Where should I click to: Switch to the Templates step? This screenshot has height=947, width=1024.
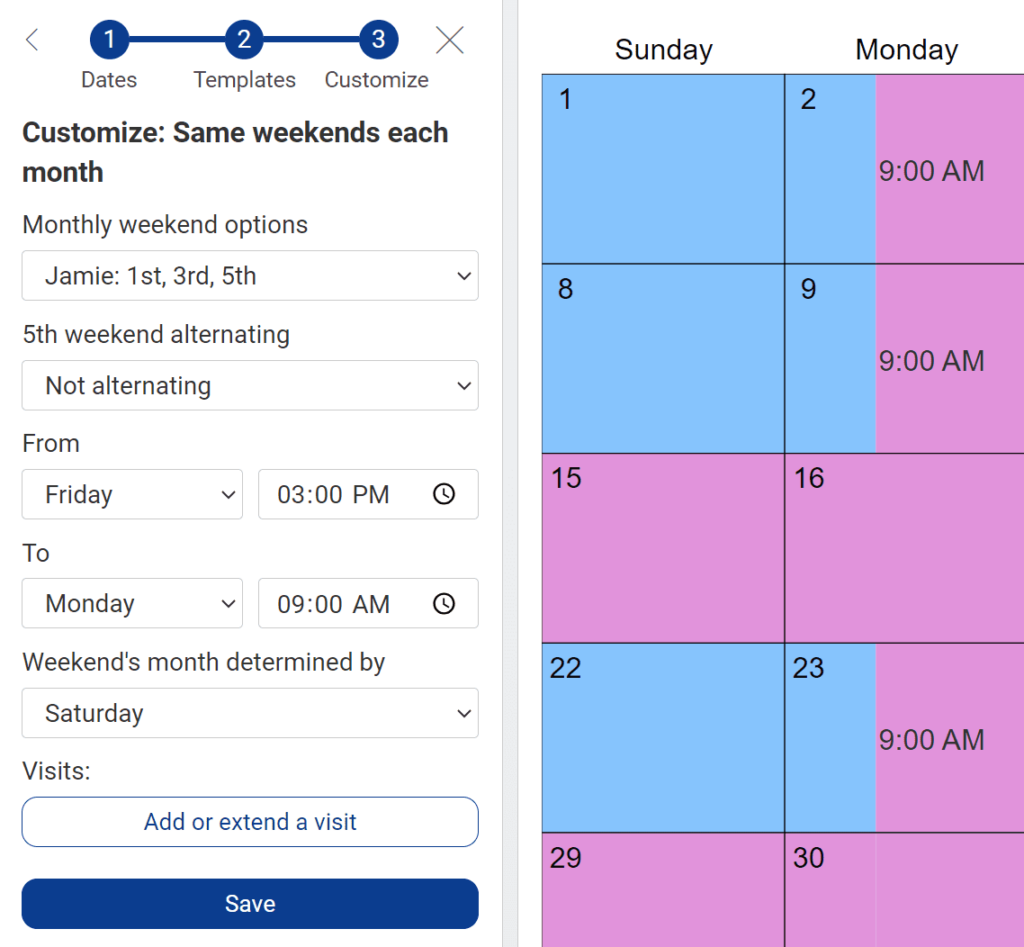tap(244, 80)
